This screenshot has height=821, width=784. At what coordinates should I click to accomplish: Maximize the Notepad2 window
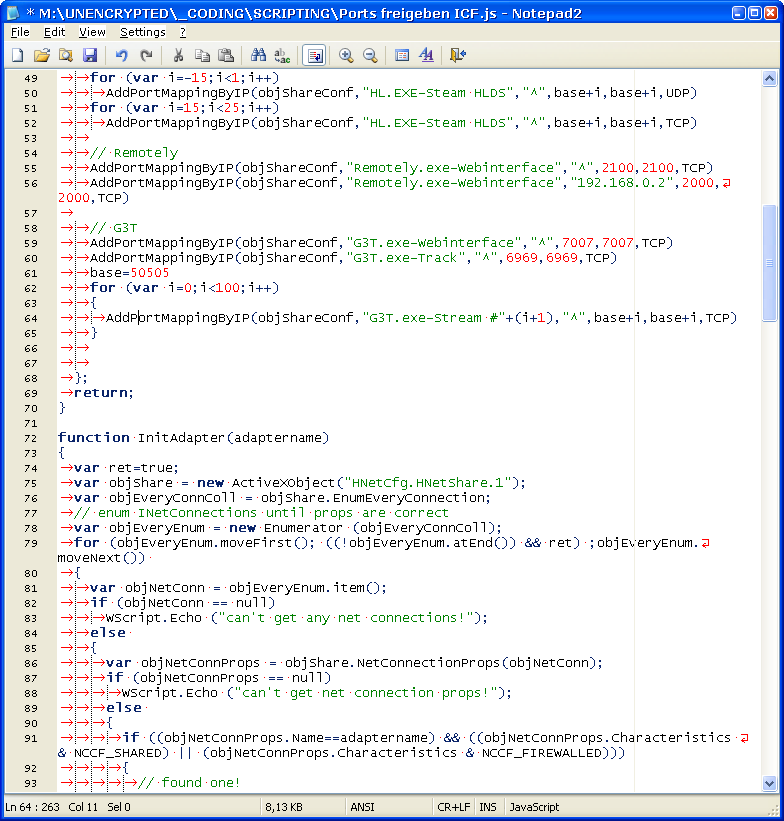tap(755, 13)
